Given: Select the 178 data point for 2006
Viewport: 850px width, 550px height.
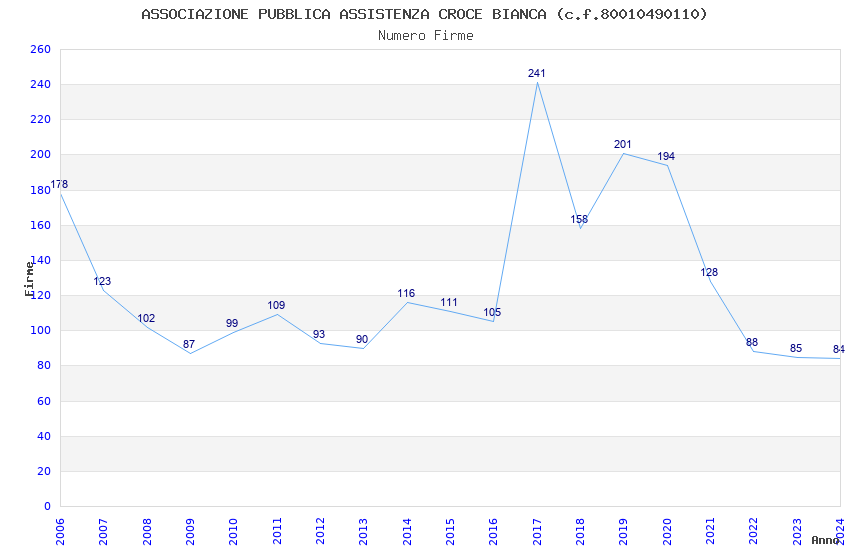Looking at the screenshot, I should click(59, 185).
